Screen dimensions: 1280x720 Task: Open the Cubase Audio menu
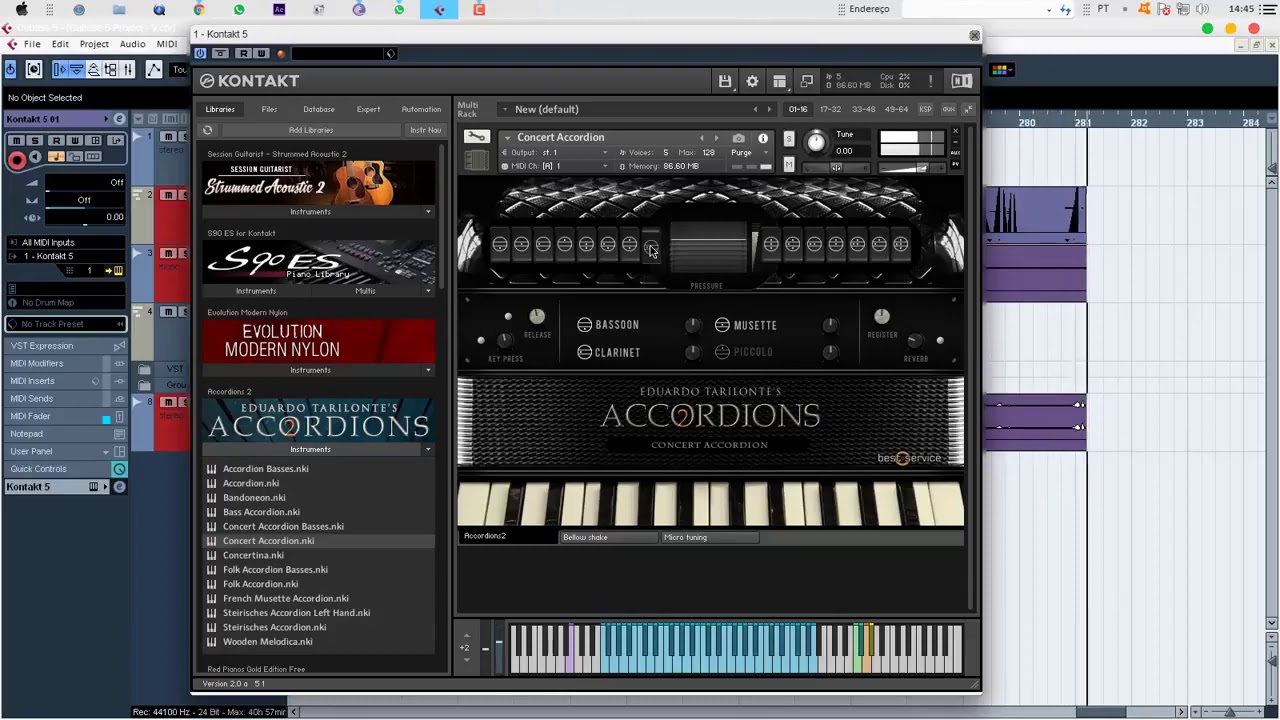133,44
